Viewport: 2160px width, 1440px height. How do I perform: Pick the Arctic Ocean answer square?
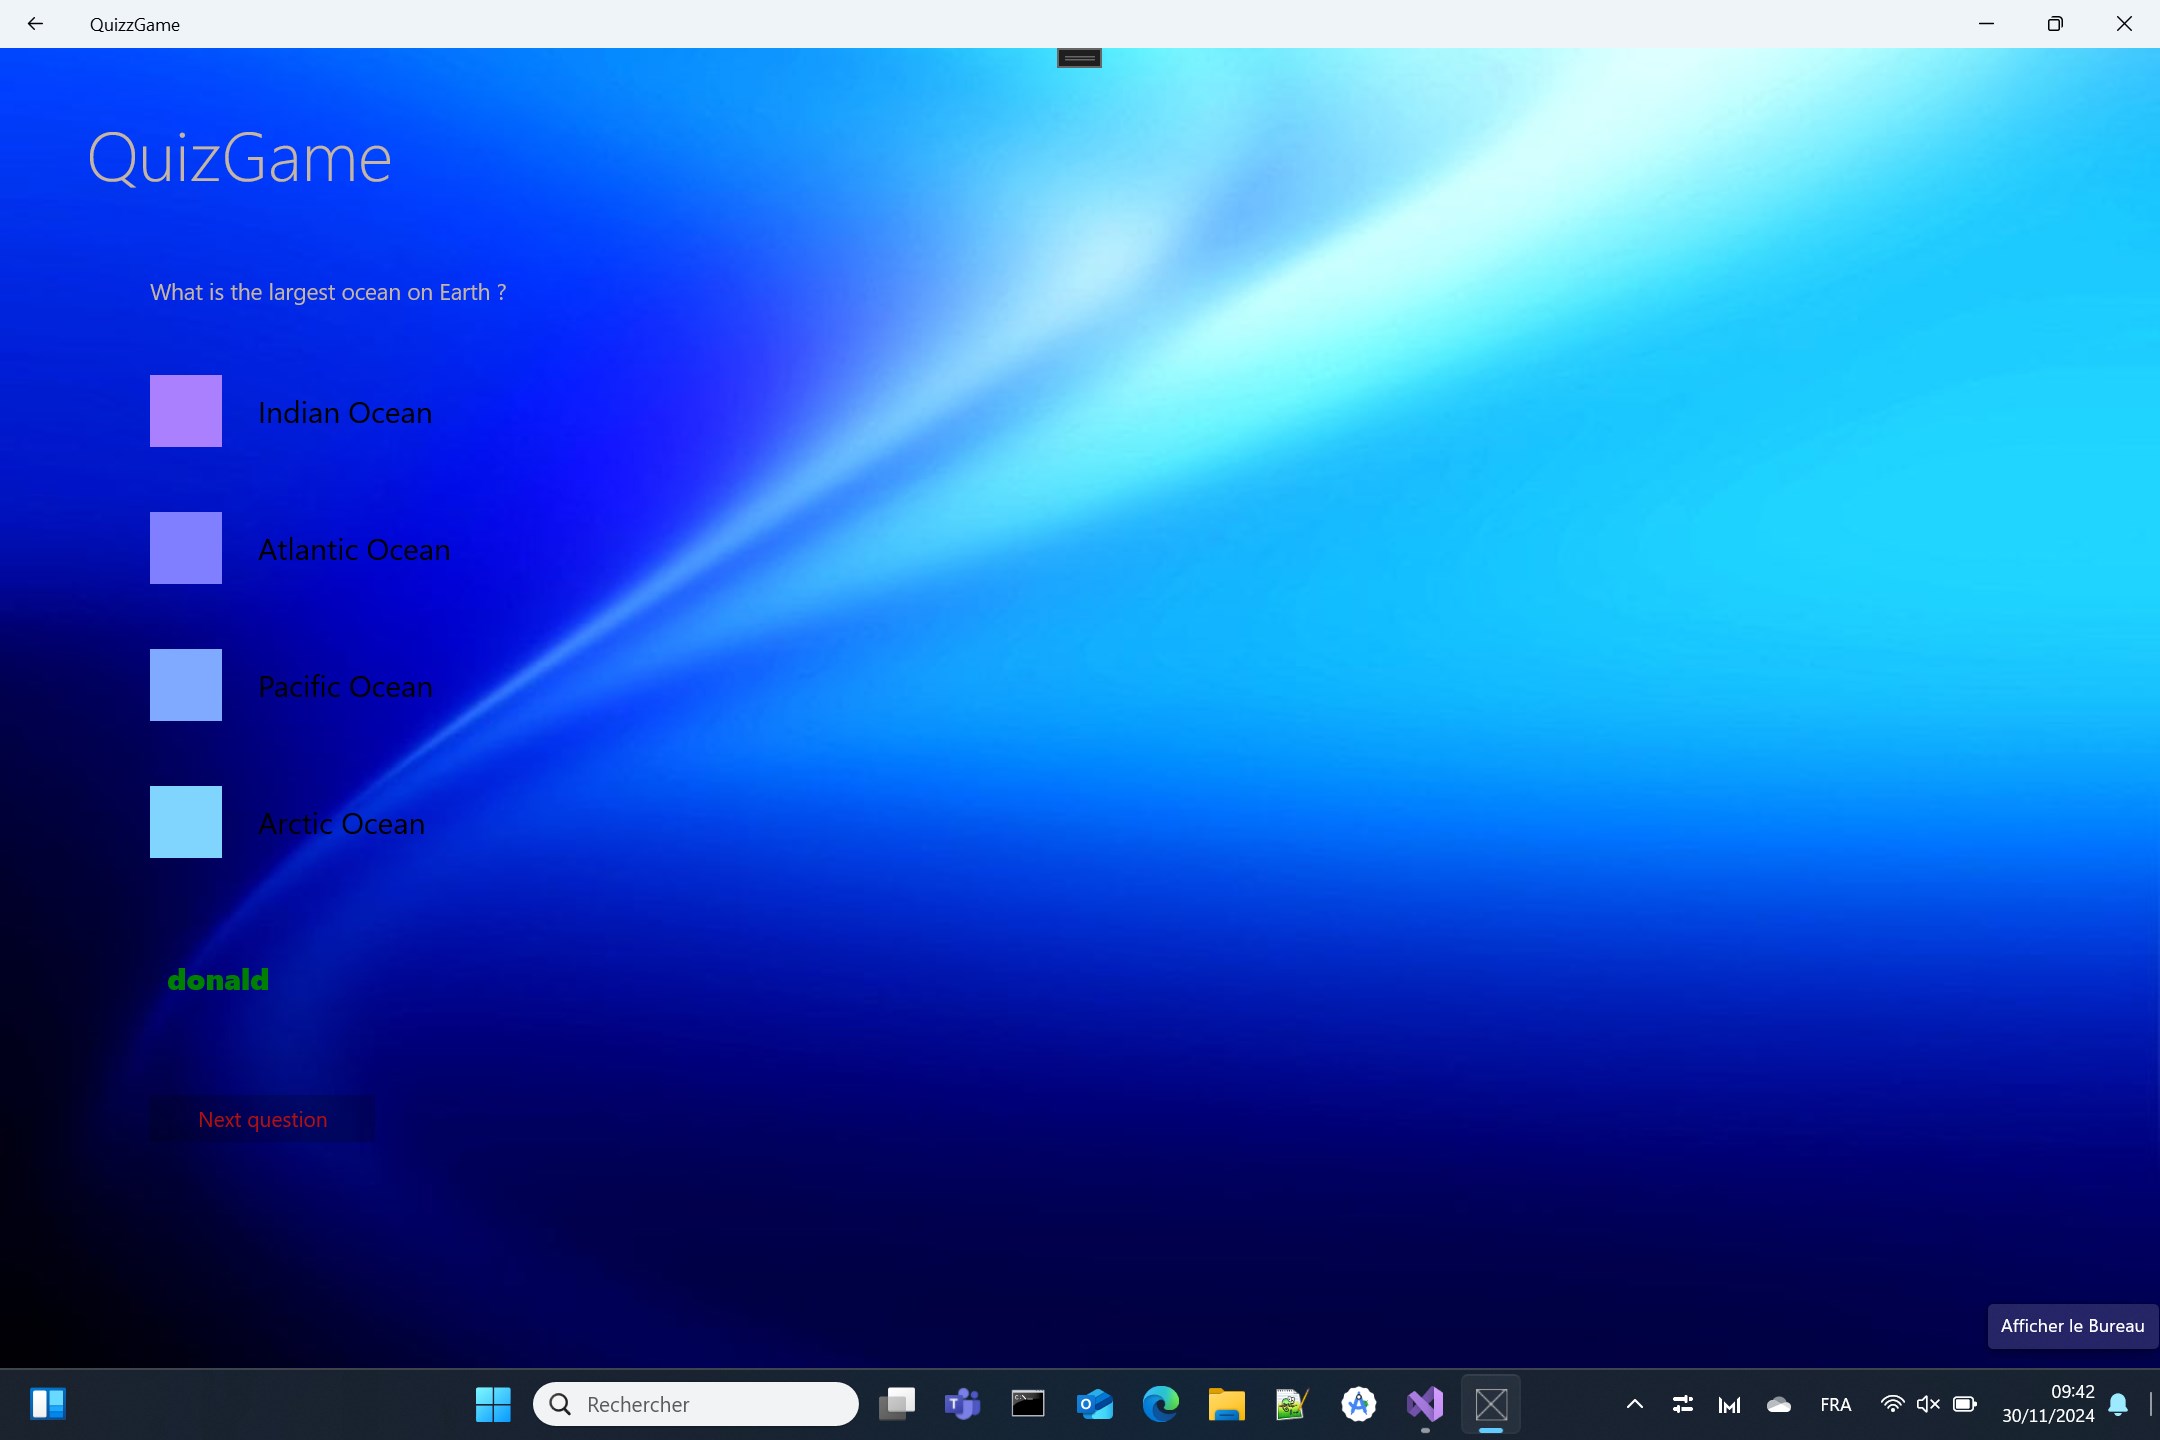pos(186,822)
